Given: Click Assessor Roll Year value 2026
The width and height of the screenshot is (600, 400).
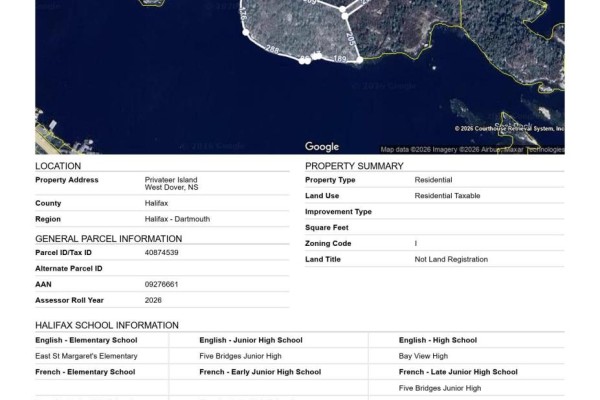Looking at the screenshot, I should pos(153,300).
